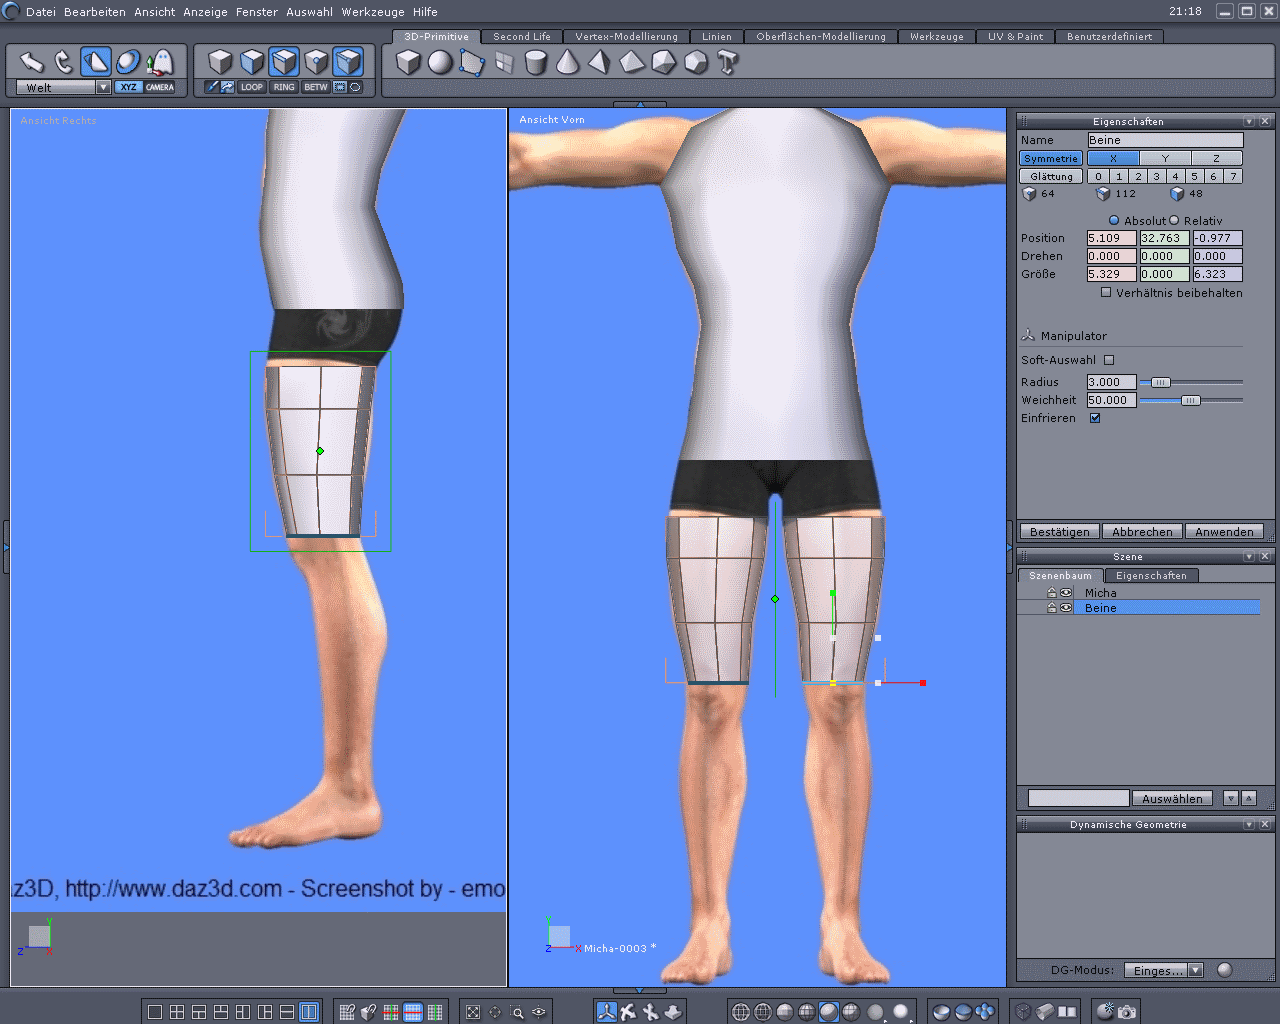1280x1024 pixels.
Task: Switch to the Vertex-Modellierung tab
Action: (x=626, y=36)
